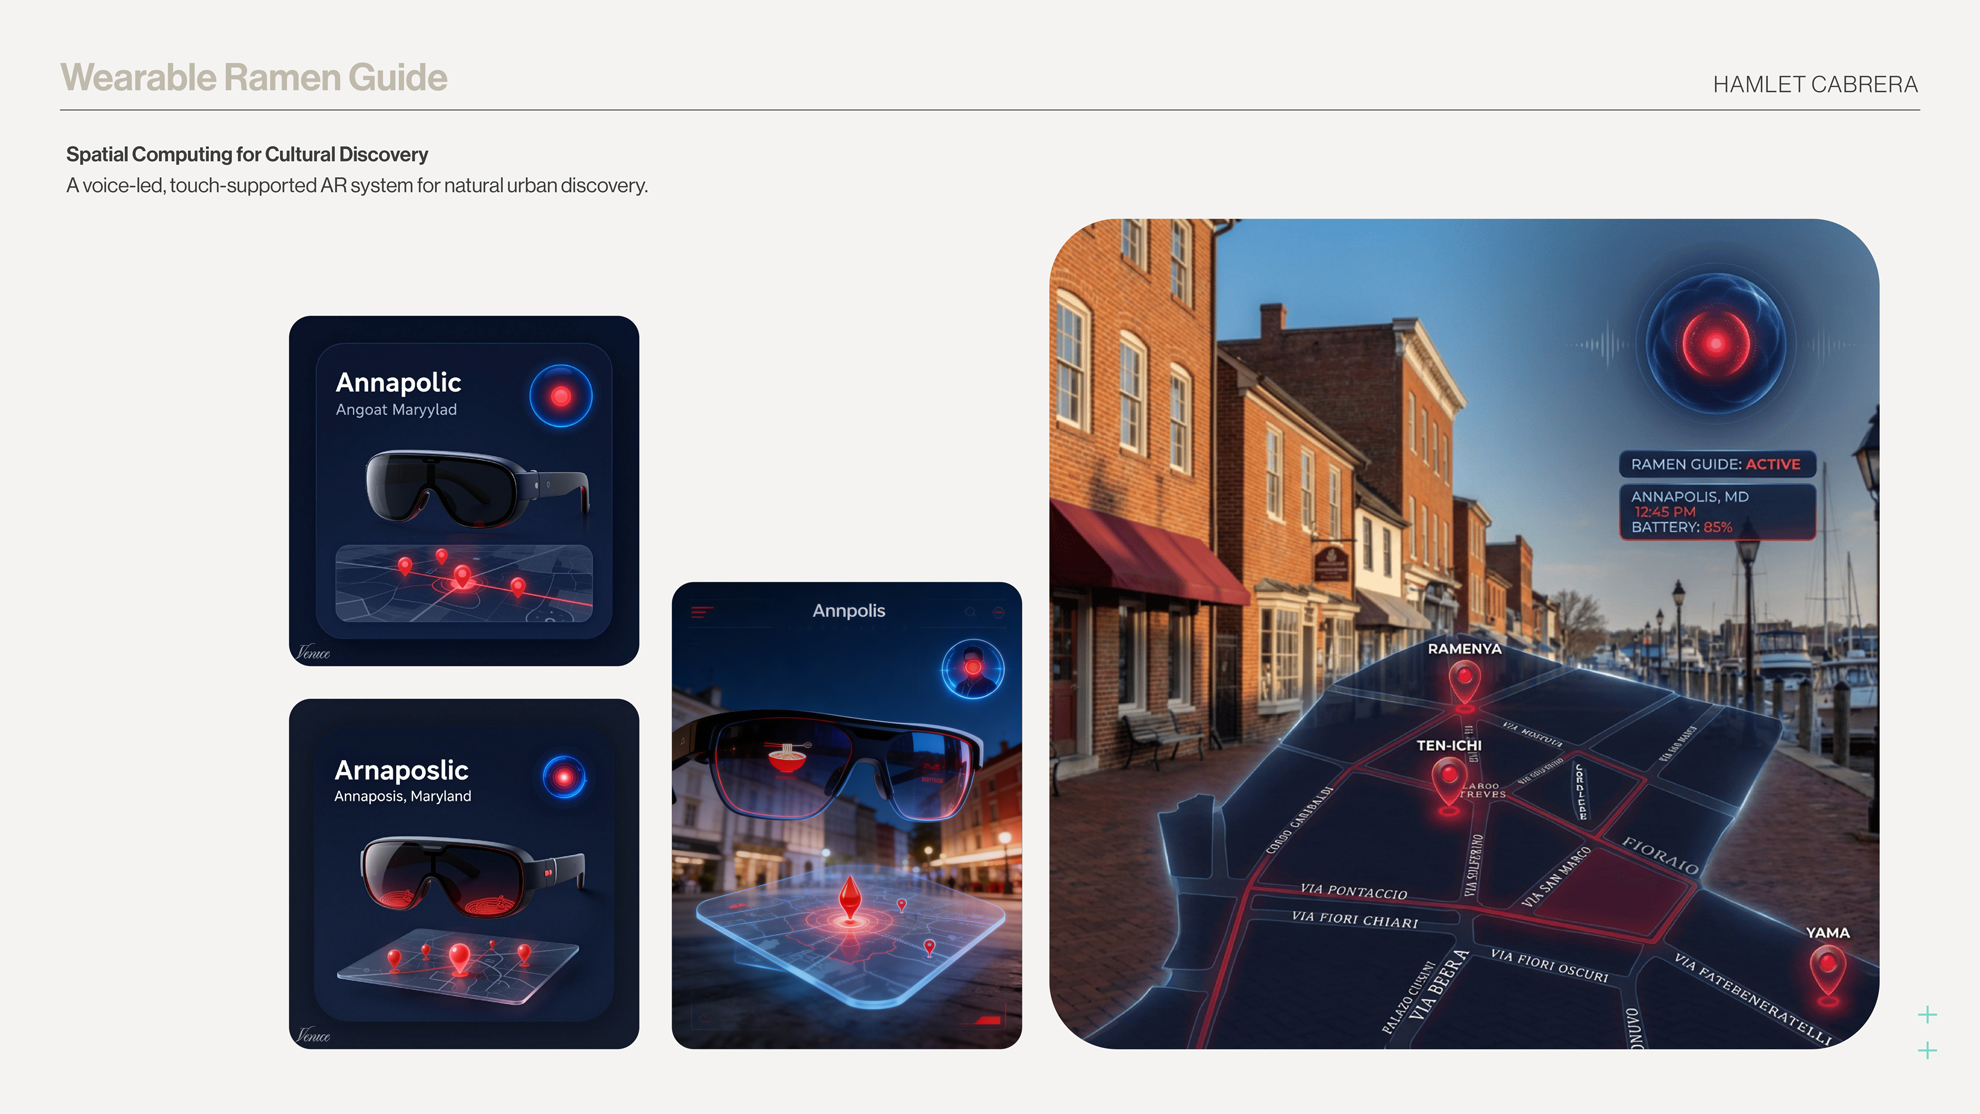Click the user avatar in Annpolis card
This screenshot has width=1980, height=1114.
[x=972, y=669]
